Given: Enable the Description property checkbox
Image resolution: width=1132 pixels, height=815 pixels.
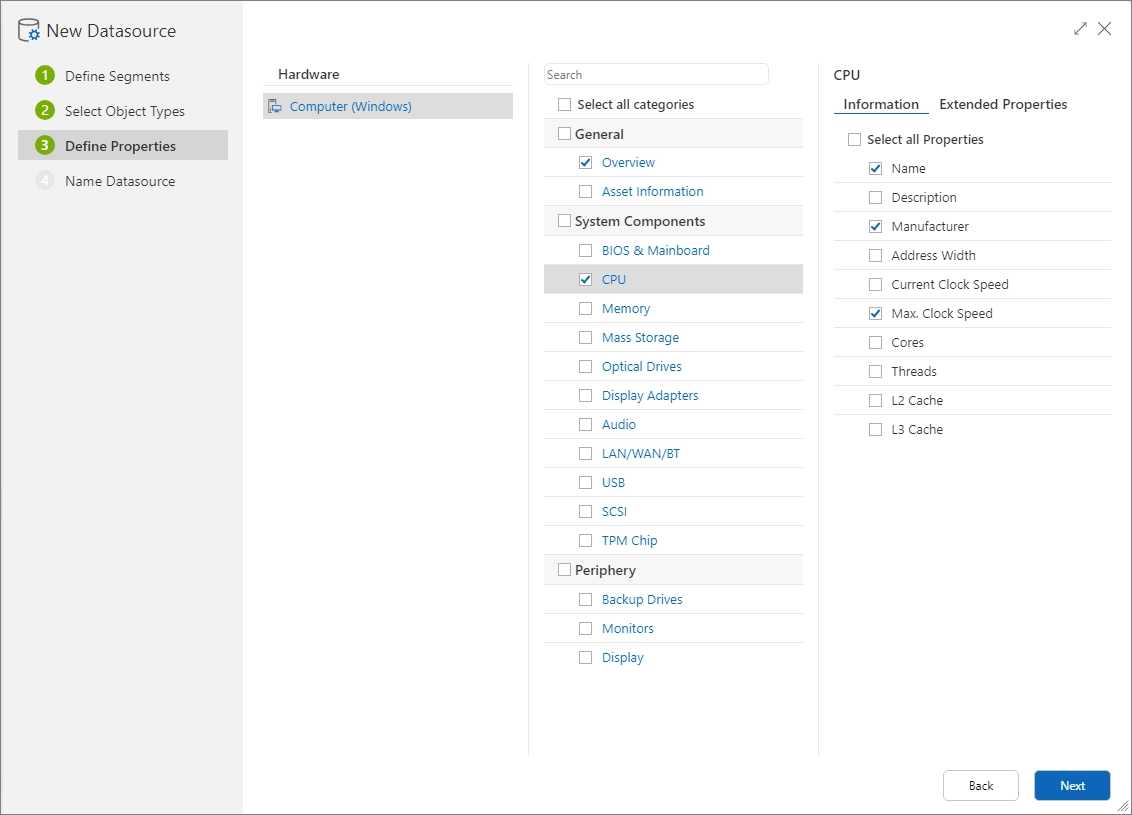Looking at the screenshot, I should [875, 197].
